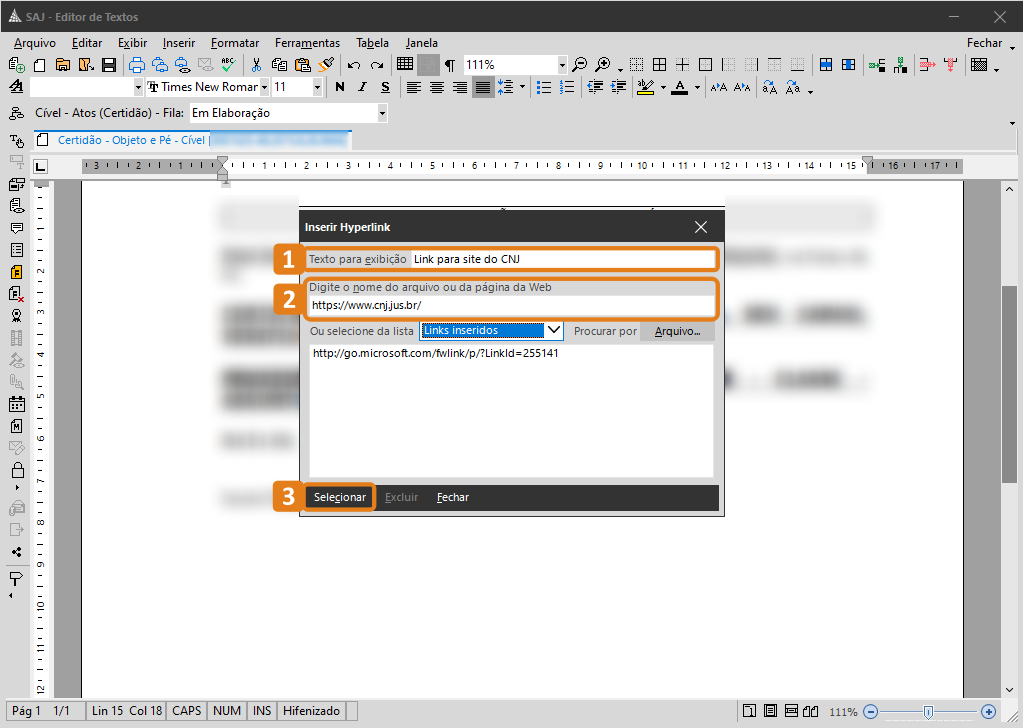1023x728 pixels.
Task: Click the zoom out magnifier icon
Action: coord(579,65)
